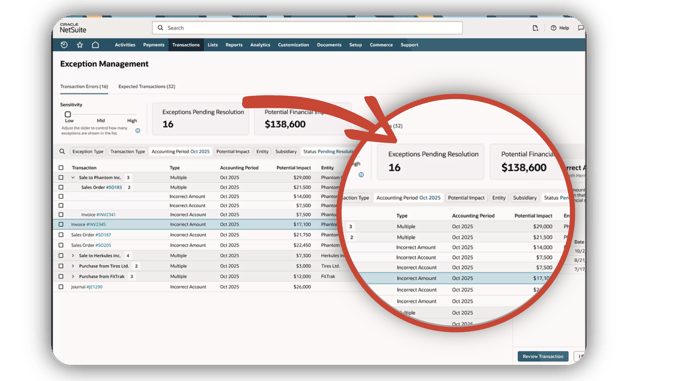The image size is (678, 381).
Task: Open invoice link #INV2341
Action: [x=106, y=215]
